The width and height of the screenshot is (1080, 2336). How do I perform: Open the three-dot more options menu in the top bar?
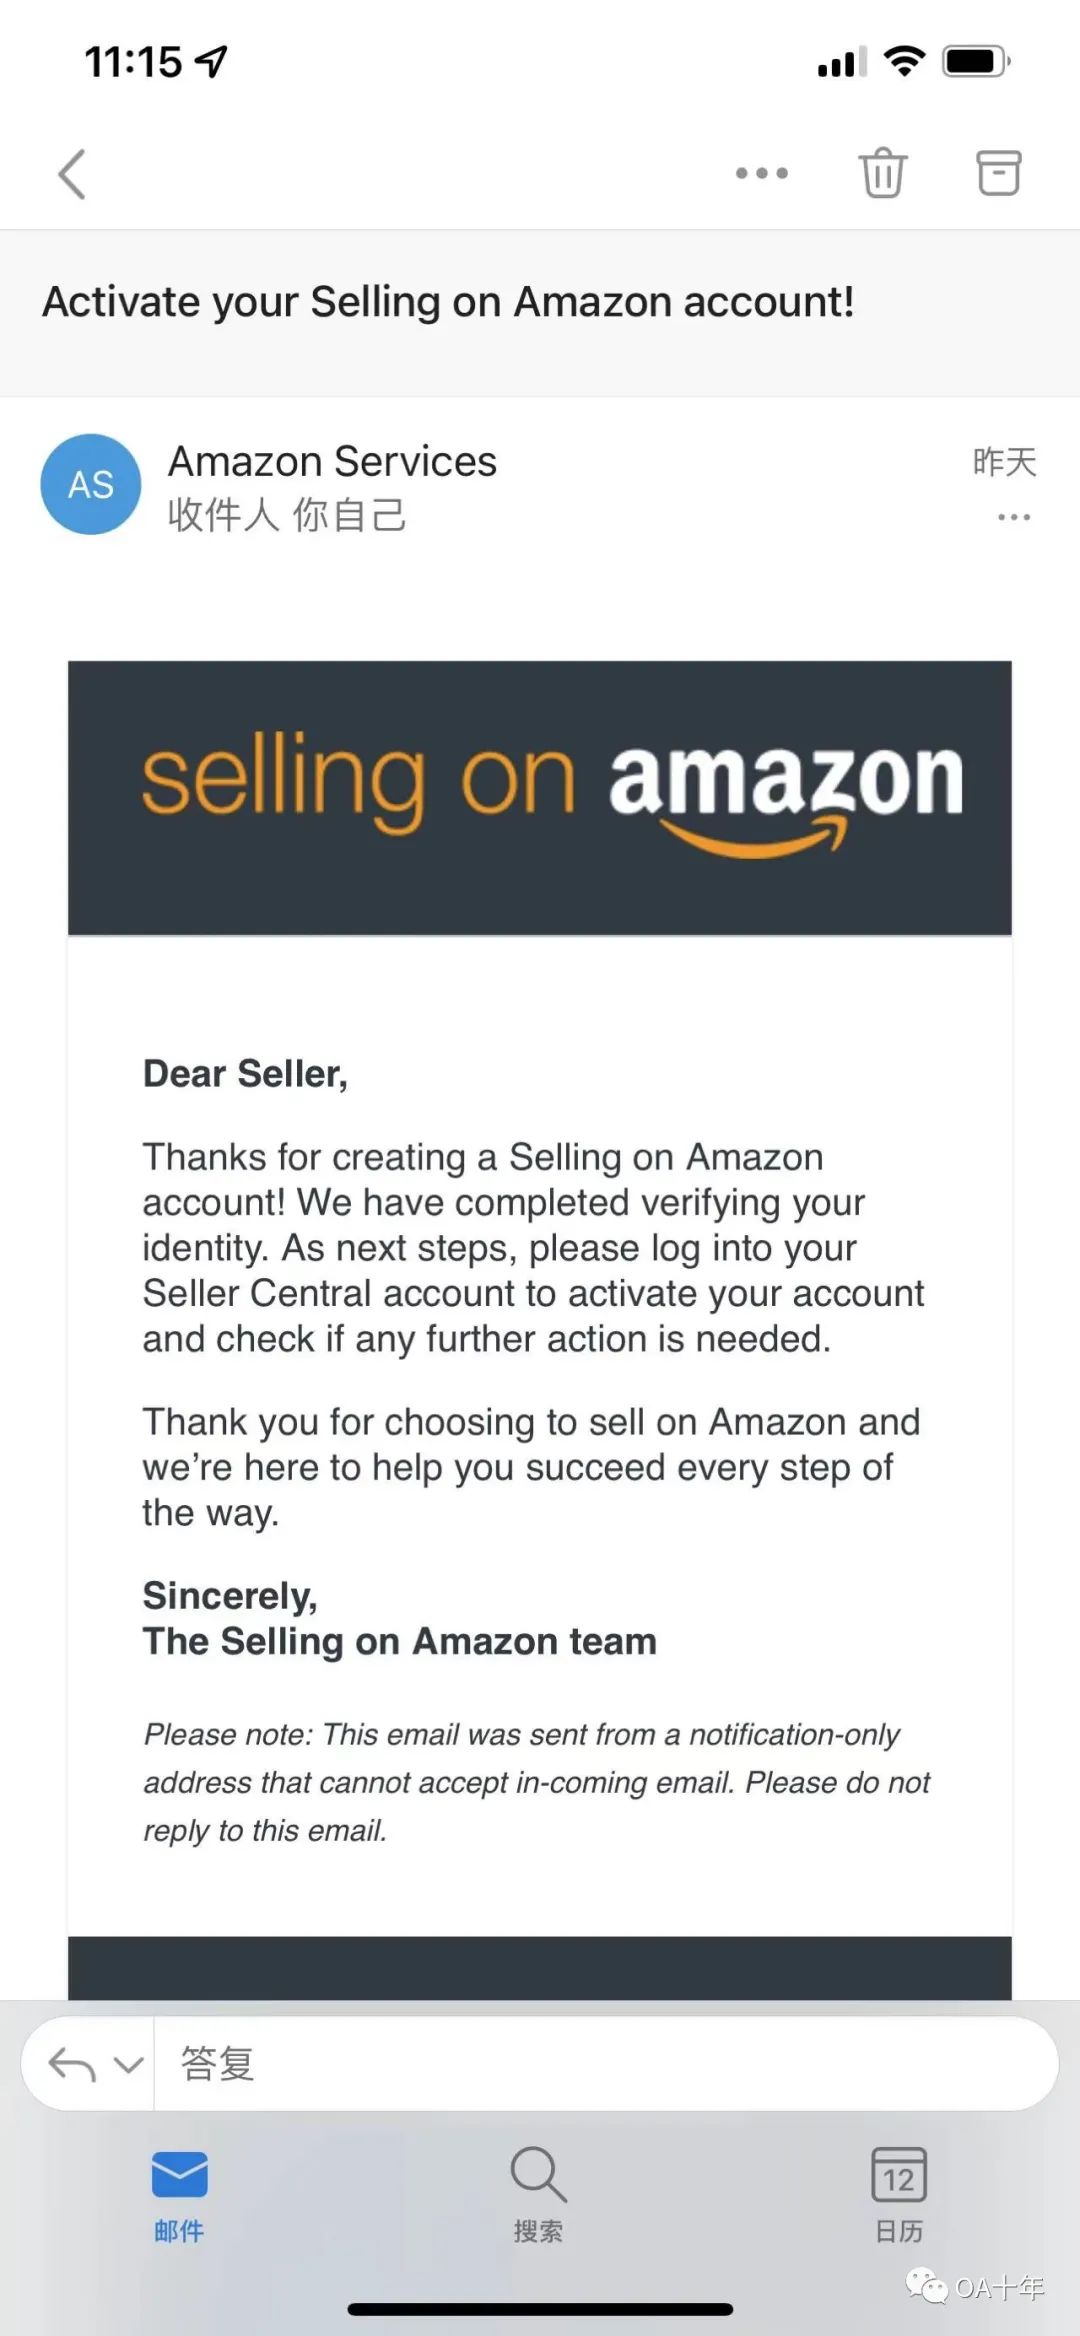click(761, 173)
